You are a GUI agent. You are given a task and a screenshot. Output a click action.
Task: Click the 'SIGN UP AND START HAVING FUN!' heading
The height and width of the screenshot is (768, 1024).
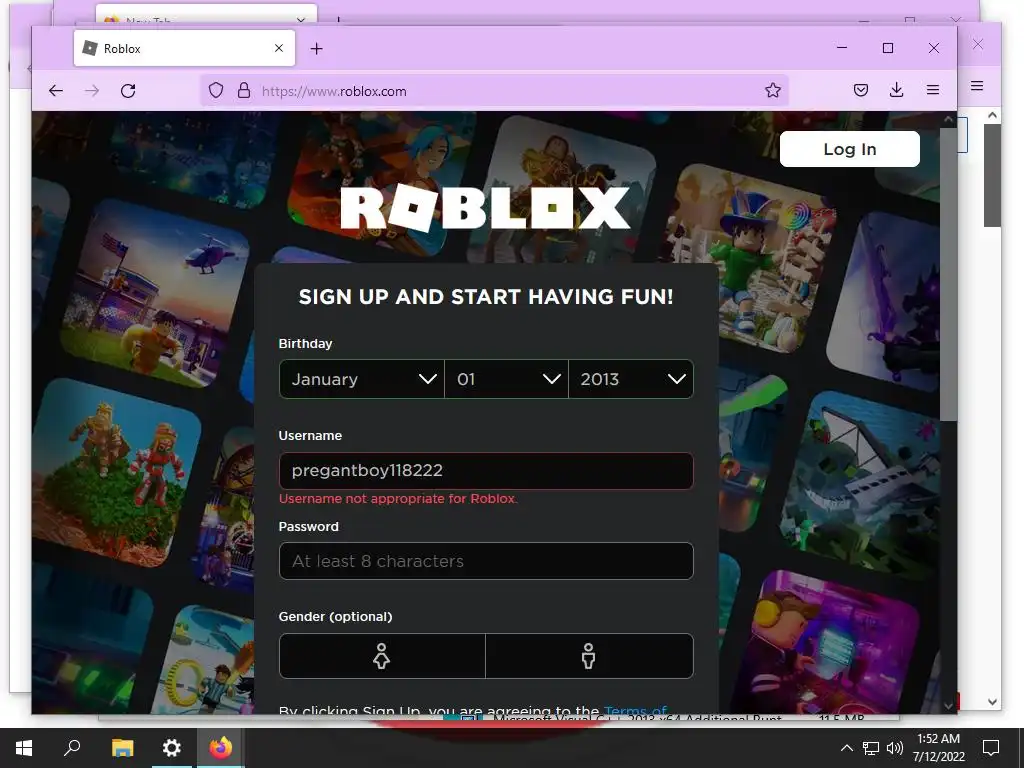486,297
